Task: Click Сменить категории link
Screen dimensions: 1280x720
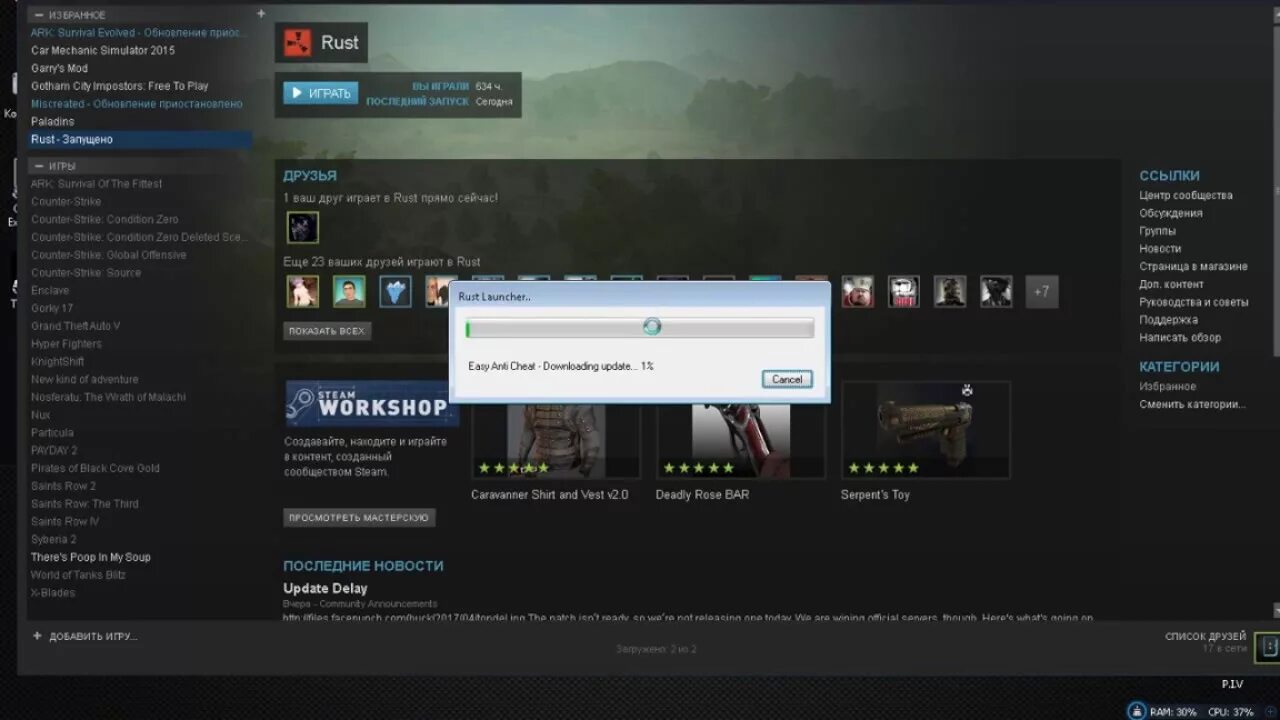Action: [x=1192, y=404]
